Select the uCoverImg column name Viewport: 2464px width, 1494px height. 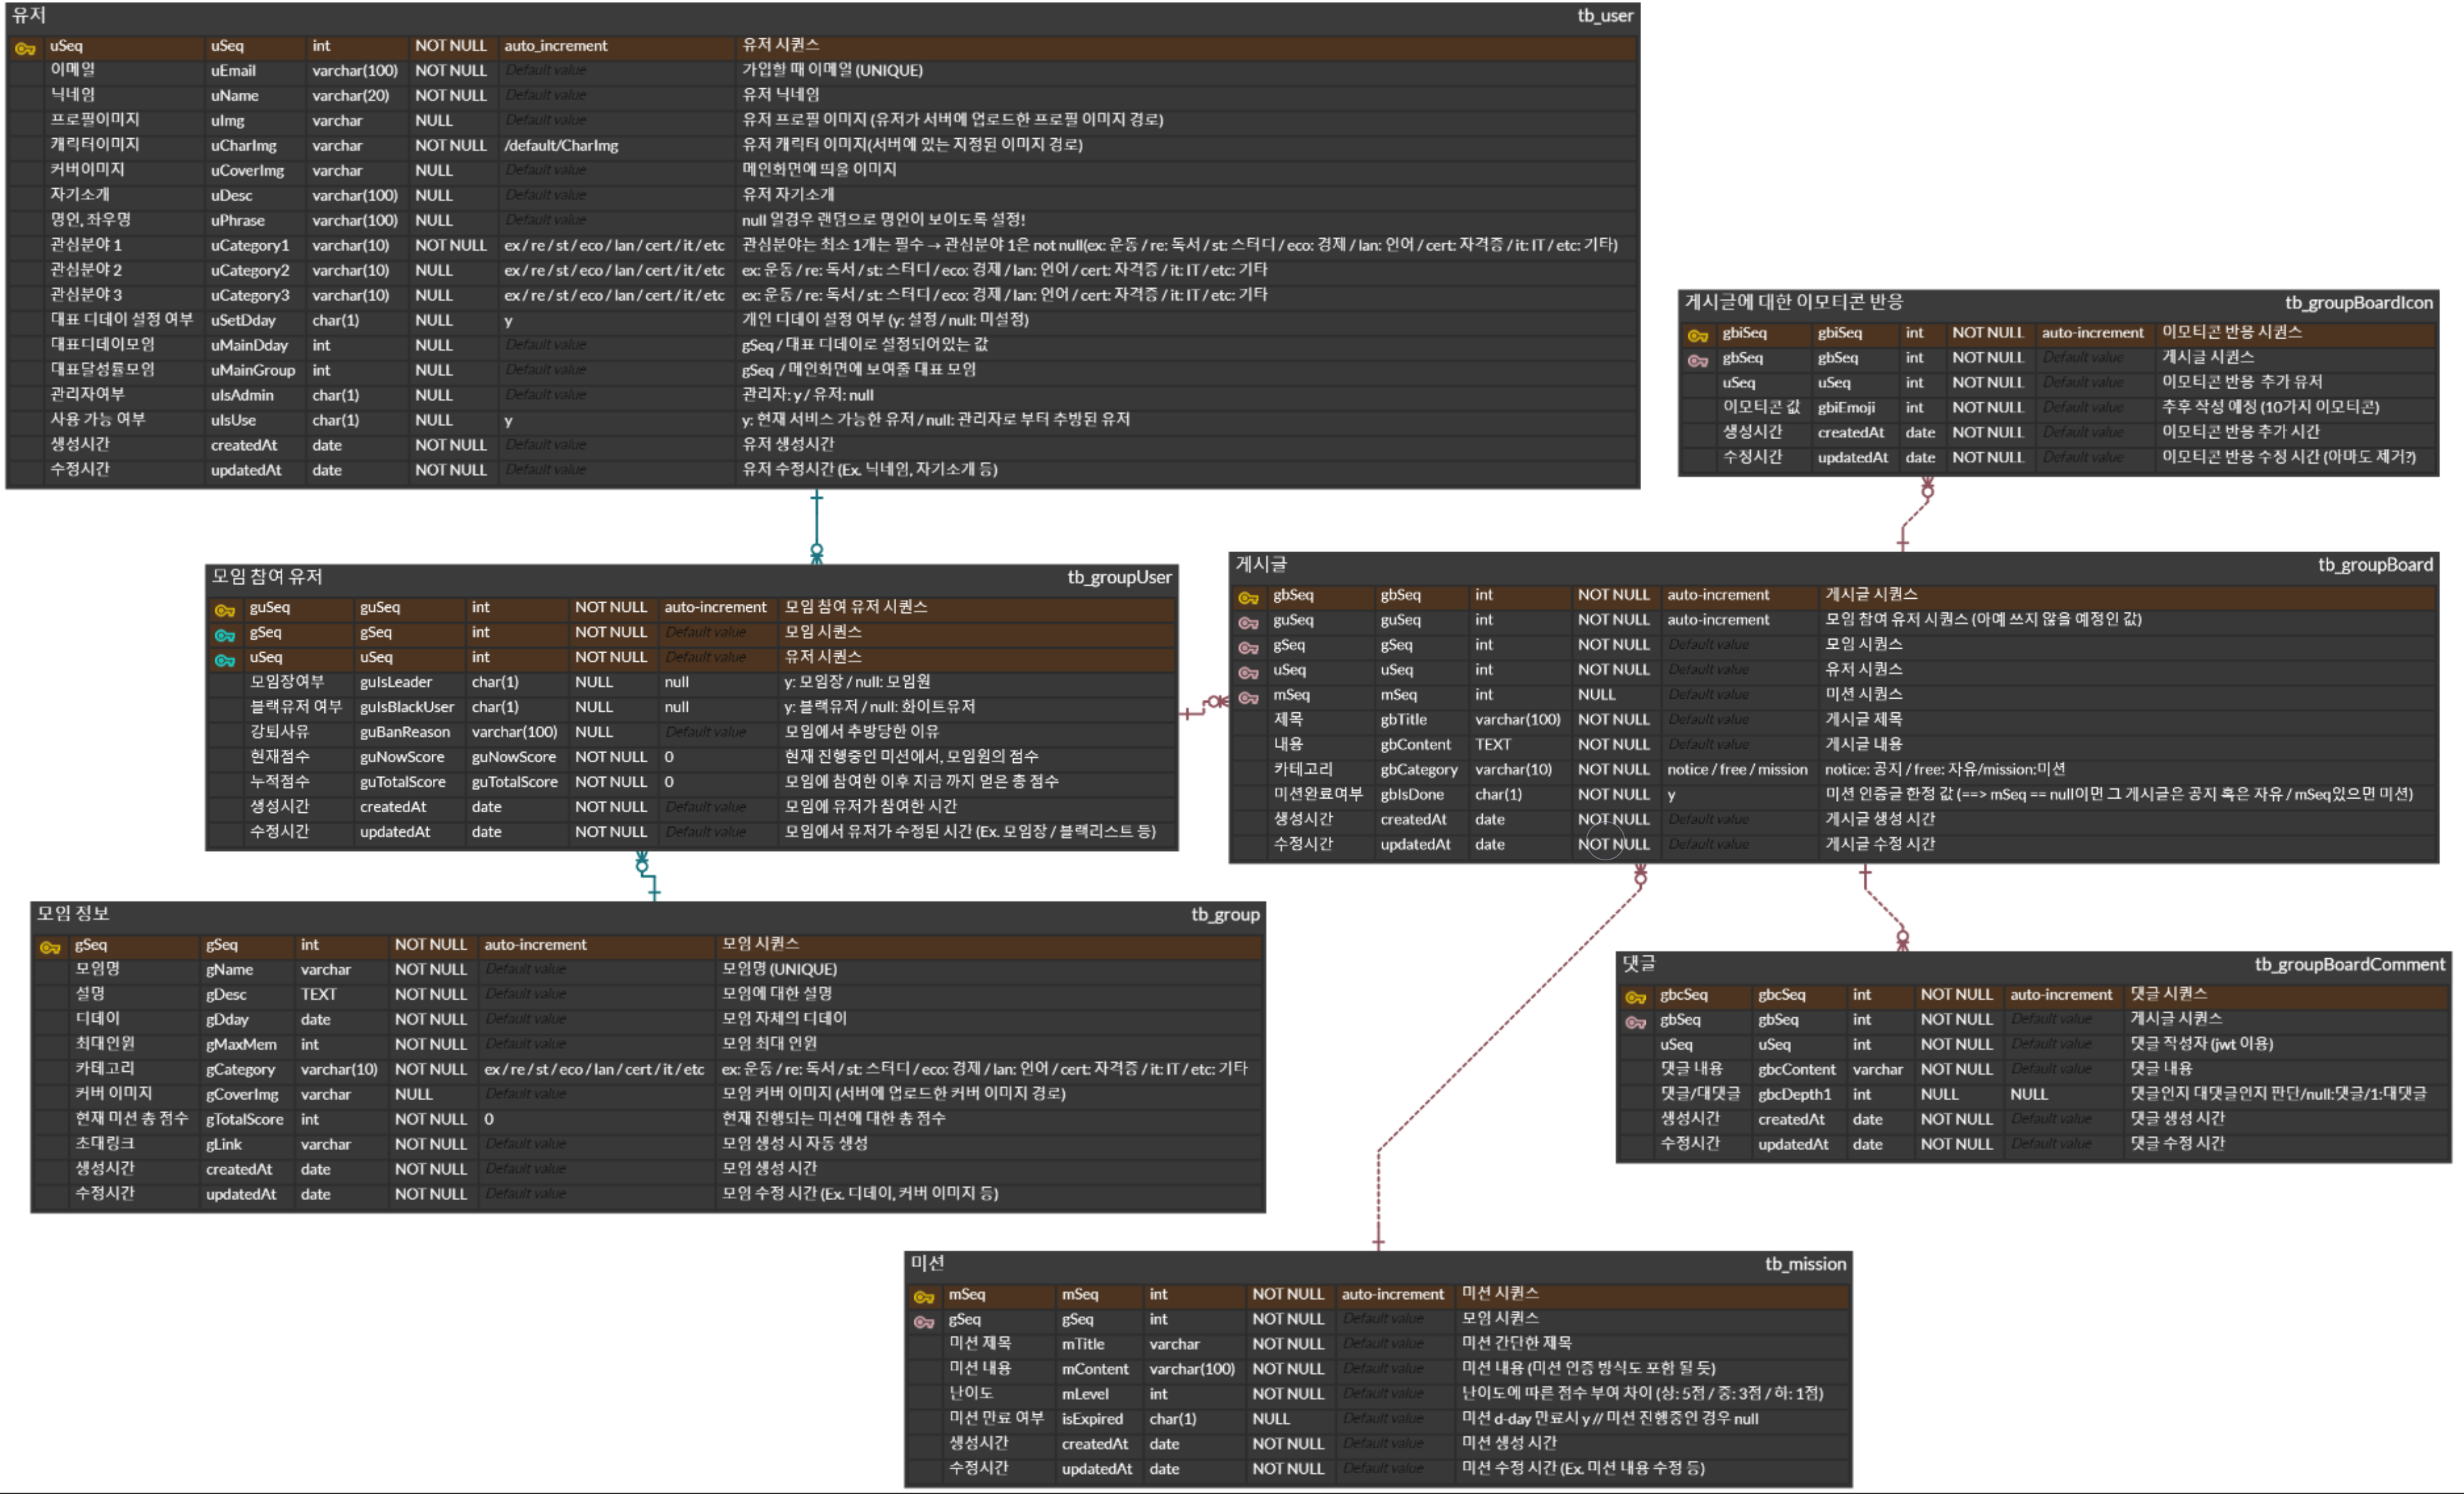coord(247,171)
